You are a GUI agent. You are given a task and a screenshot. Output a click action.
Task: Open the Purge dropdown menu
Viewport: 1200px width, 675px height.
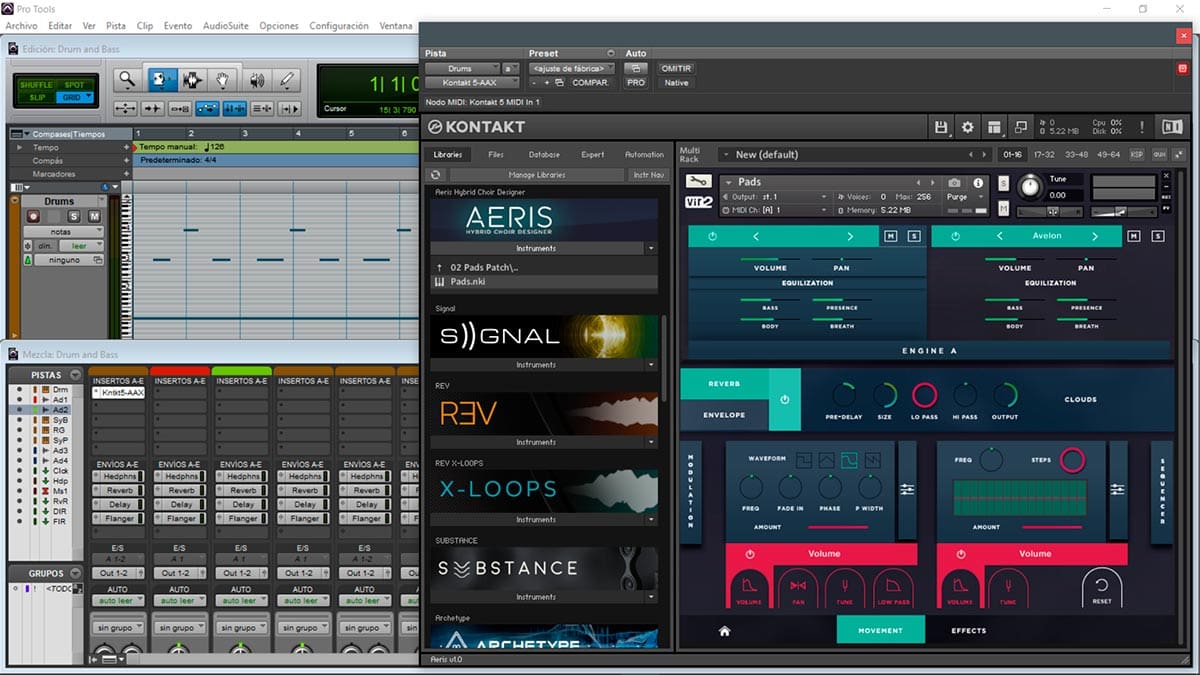[962, 197]
